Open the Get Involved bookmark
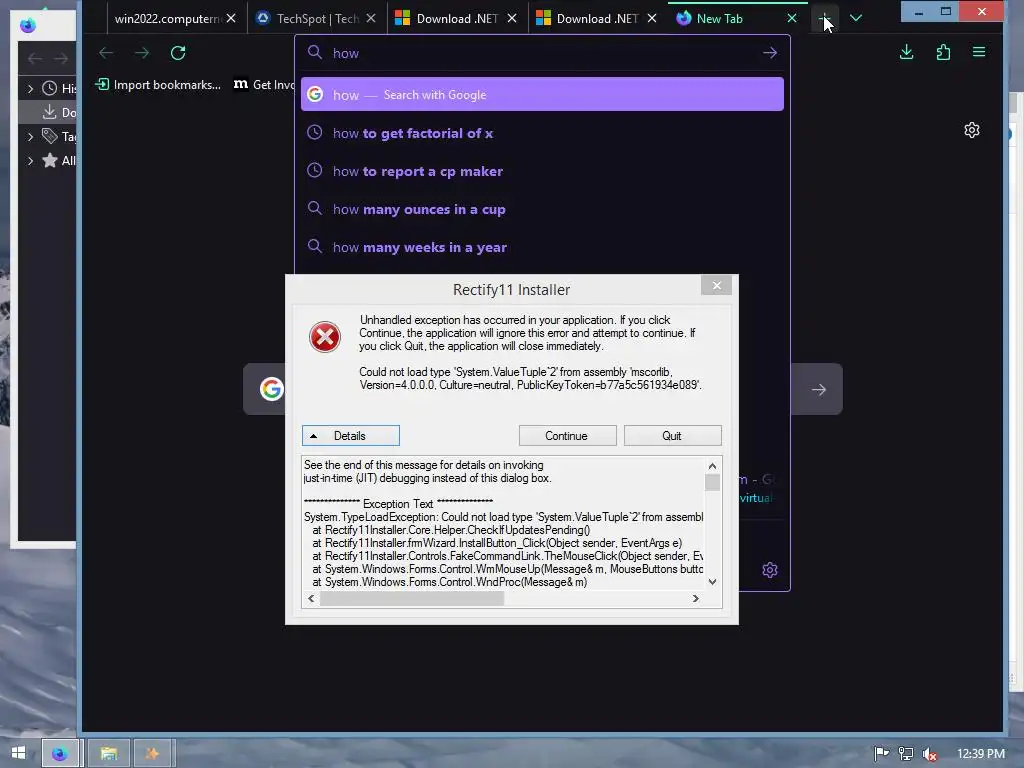Screen dimensions: 1024x768 264,85
